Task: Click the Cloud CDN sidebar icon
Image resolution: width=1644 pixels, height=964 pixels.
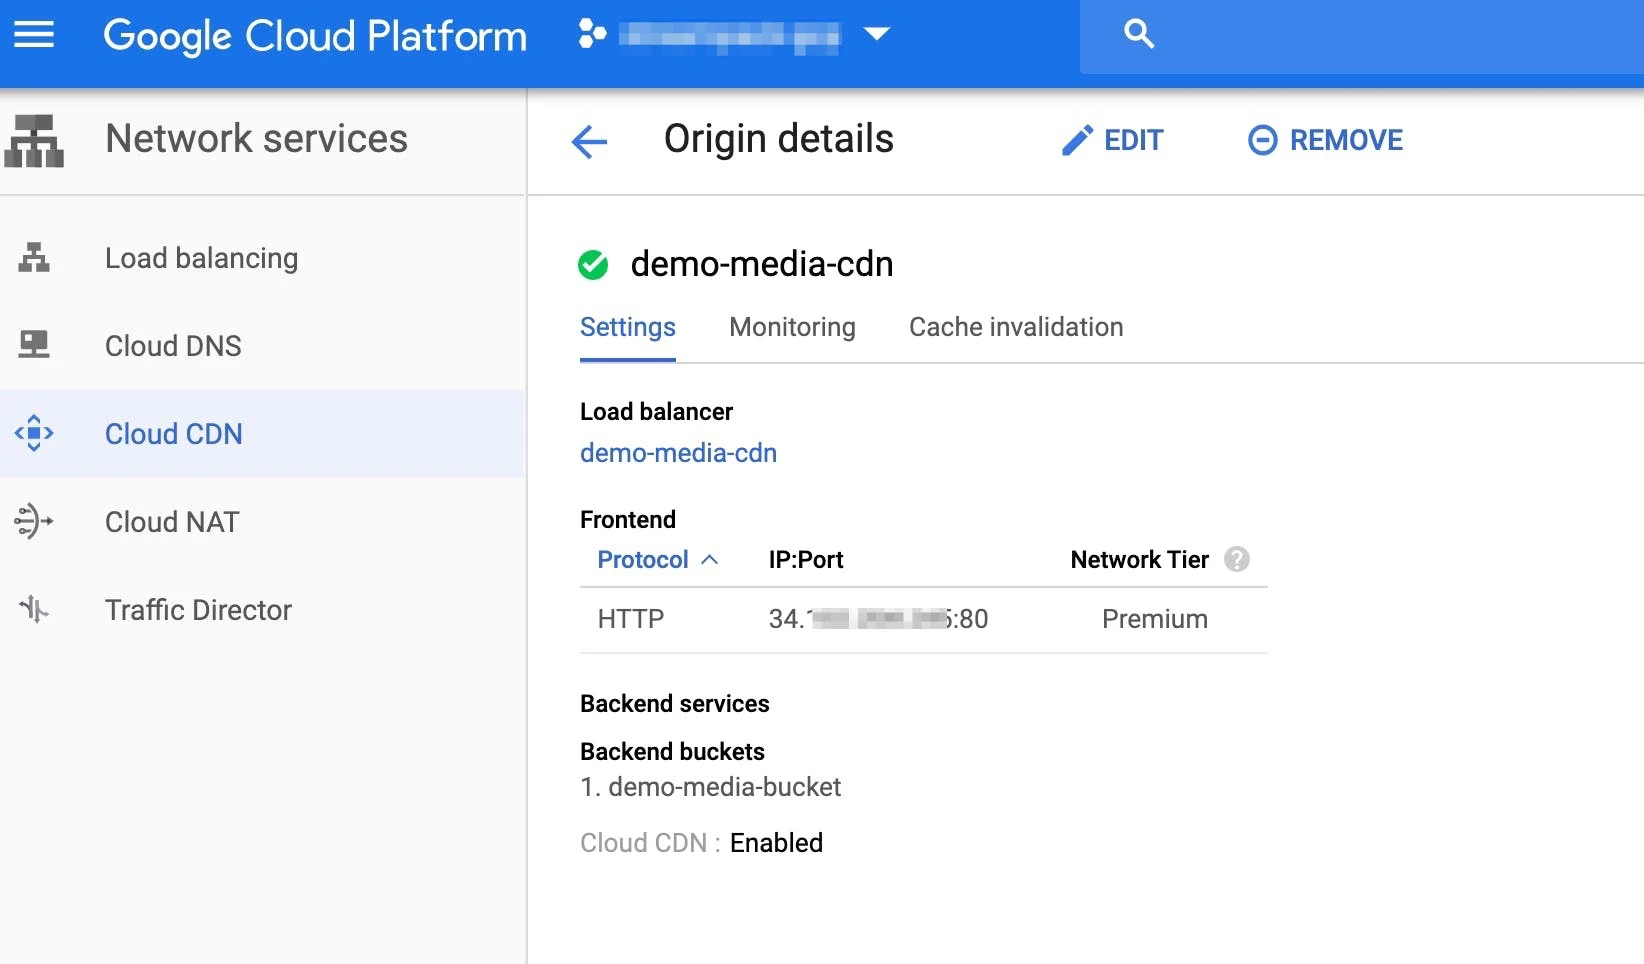Action: pyautogui.click(x=34, y=433)
